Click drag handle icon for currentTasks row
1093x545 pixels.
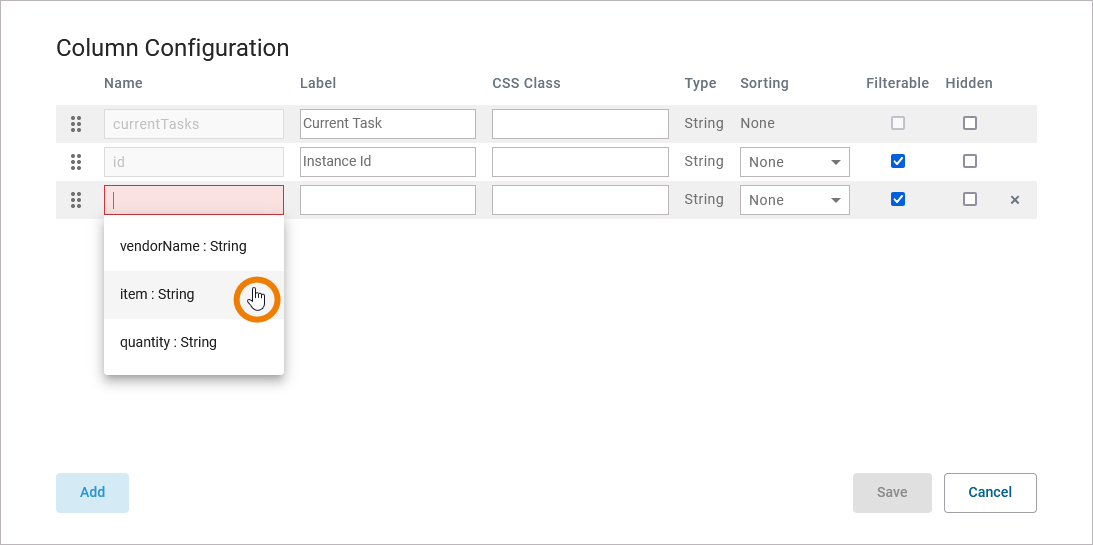(x=76, y=124)
